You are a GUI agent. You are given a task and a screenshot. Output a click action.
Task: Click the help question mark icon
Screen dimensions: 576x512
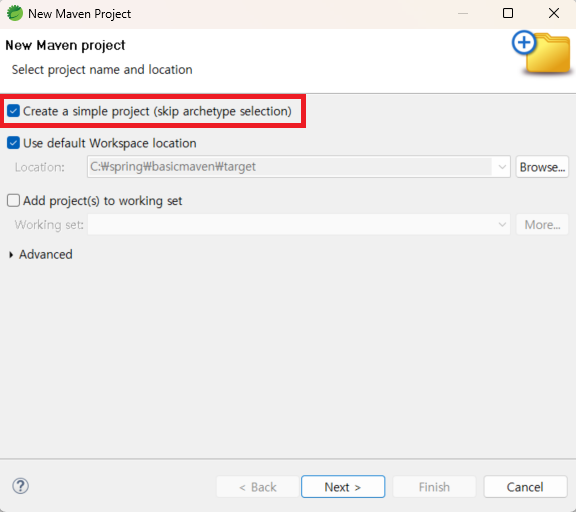(21, 486)
